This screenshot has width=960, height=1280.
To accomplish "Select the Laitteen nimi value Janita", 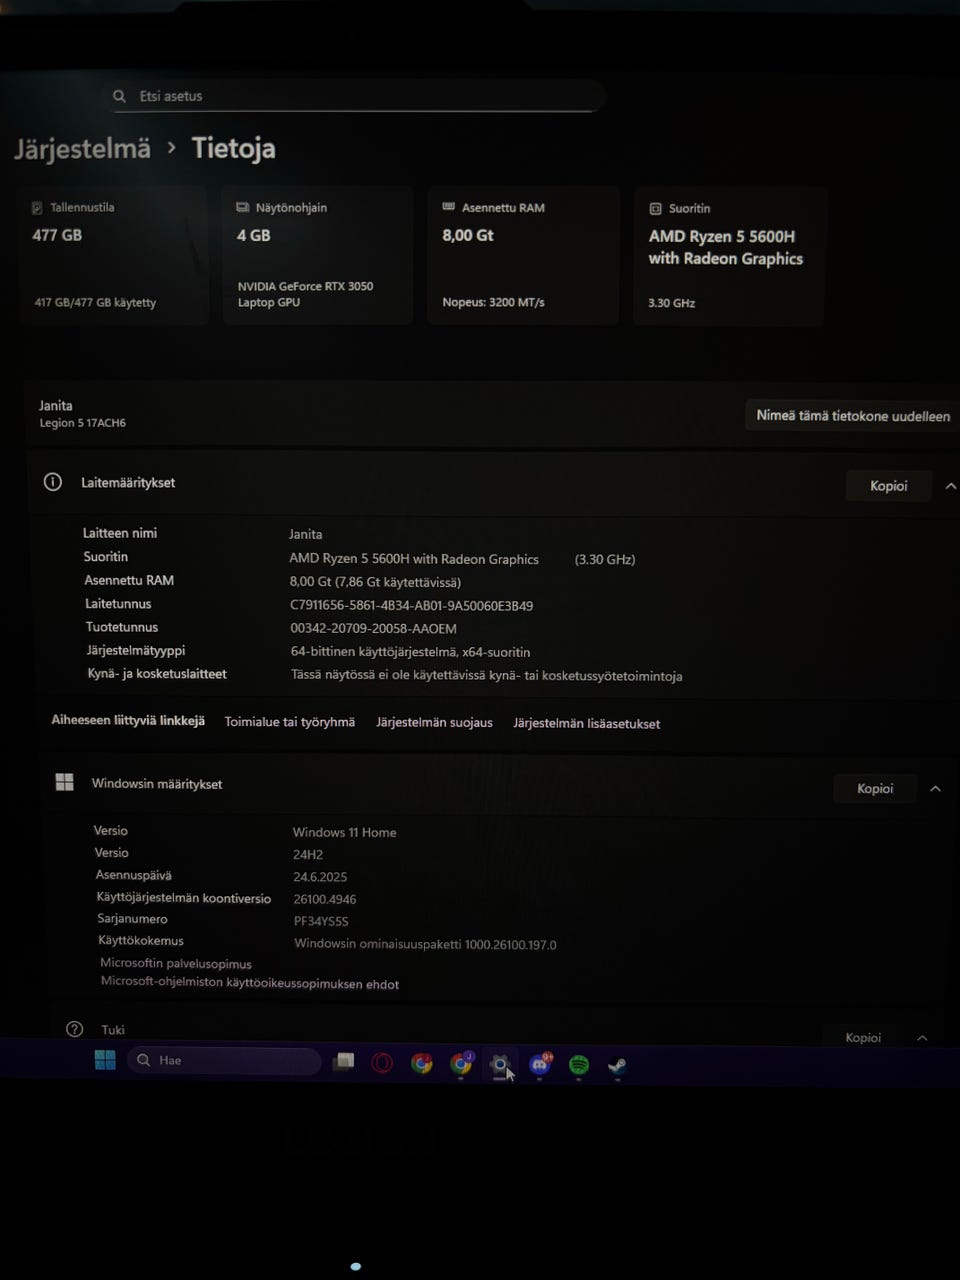I will tap(306, 535).
